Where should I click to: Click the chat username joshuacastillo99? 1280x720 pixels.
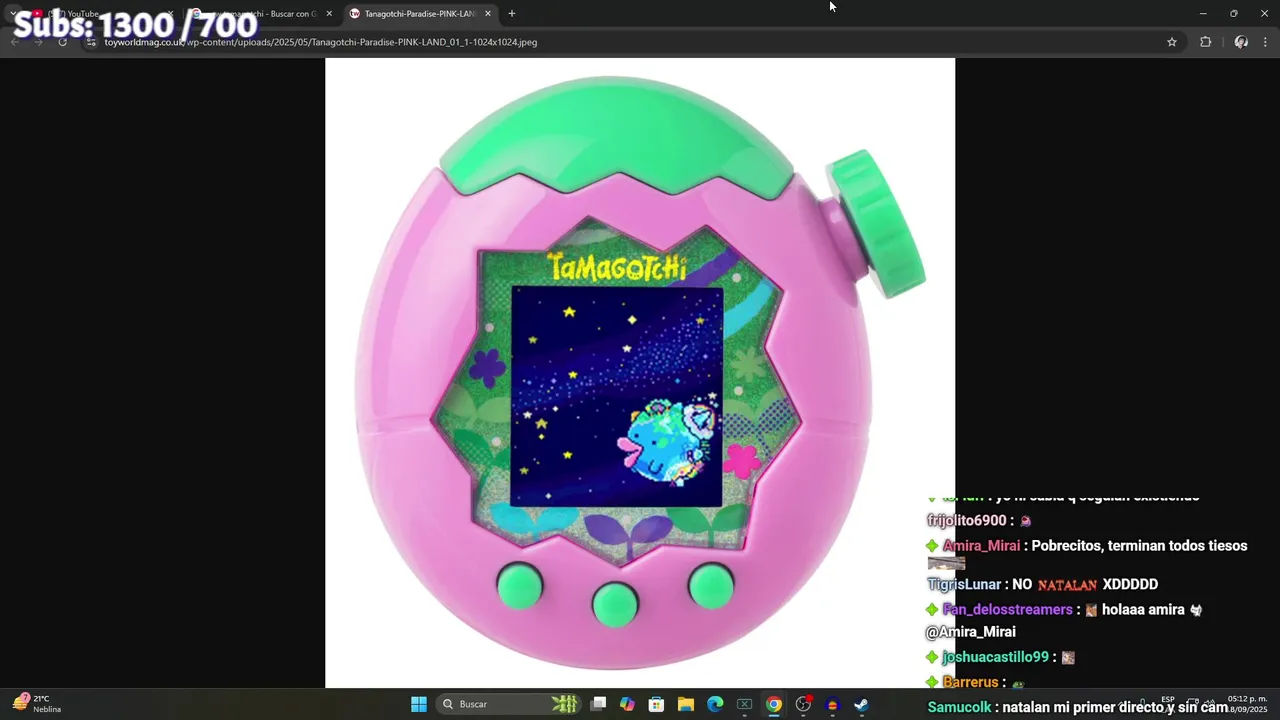point(995,657)
